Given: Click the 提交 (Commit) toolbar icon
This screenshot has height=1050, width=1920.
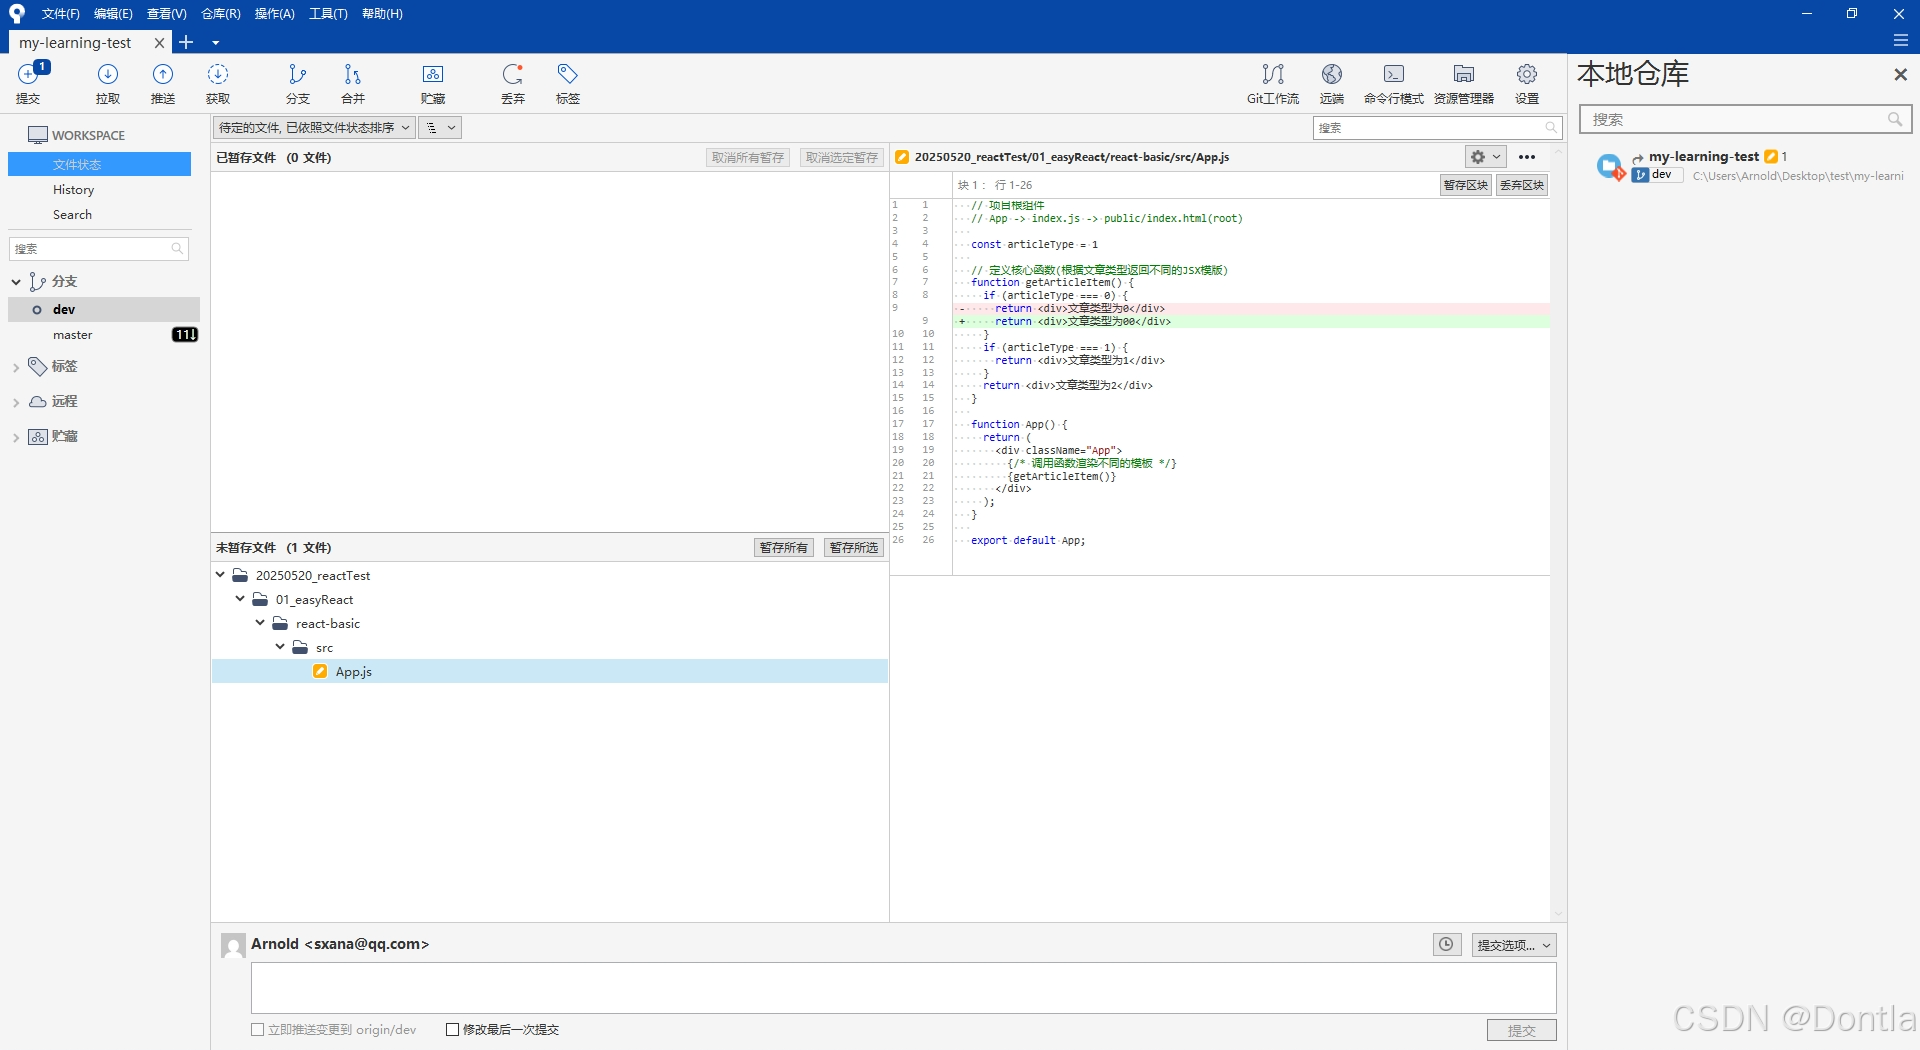Looking at the screenshot, I should pyautogui.click(x=28, y=84).
